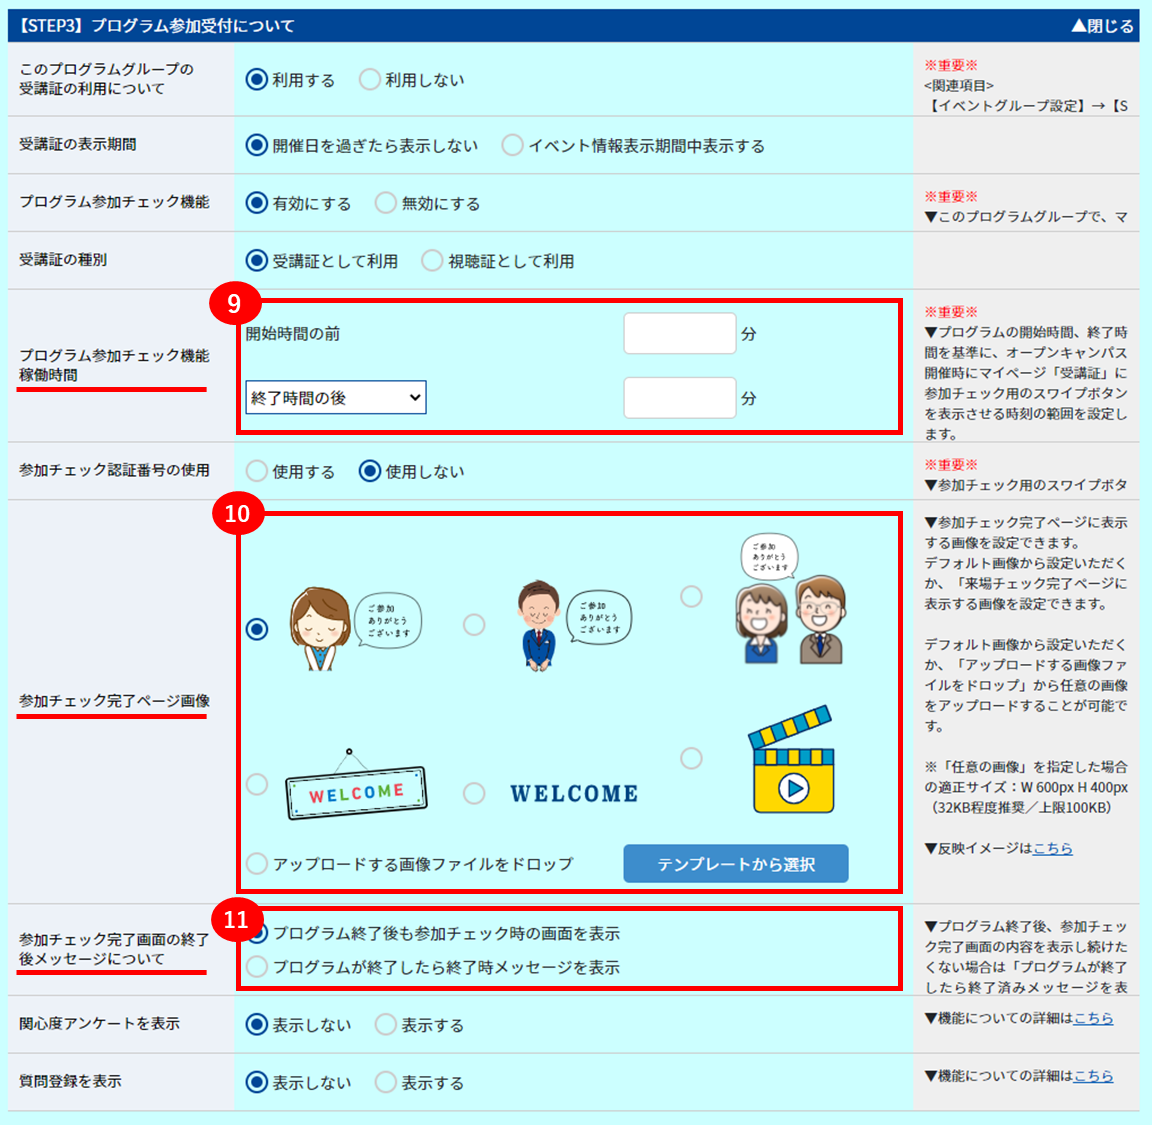Image resolution: width=1152 pixels, height=1125 pixels.
Task: Collapse STEP3 section with 閉じる
Action: point(1102,26)
